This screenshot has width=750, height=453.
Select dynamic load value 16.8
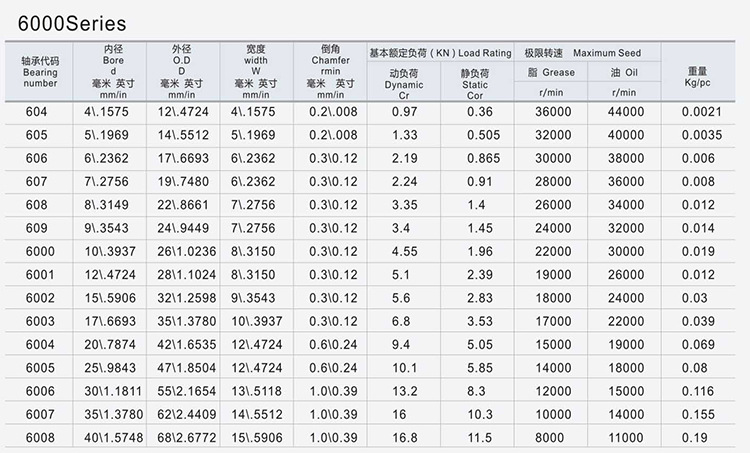coord(404,436)
